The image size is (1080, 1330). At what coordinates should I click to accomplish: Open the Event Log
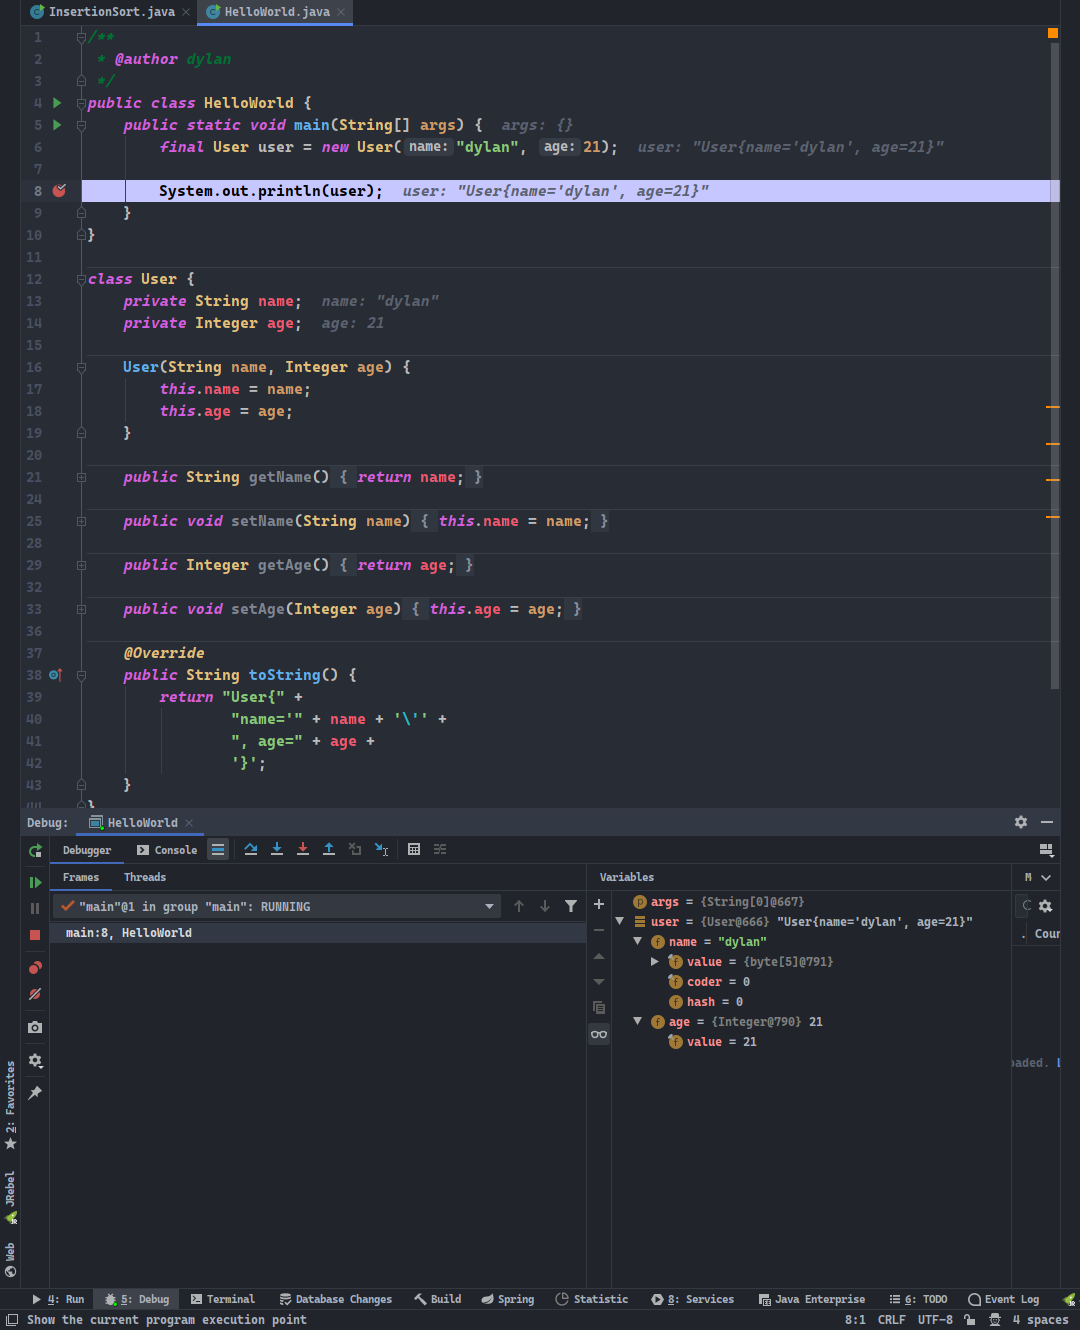1004,1299
